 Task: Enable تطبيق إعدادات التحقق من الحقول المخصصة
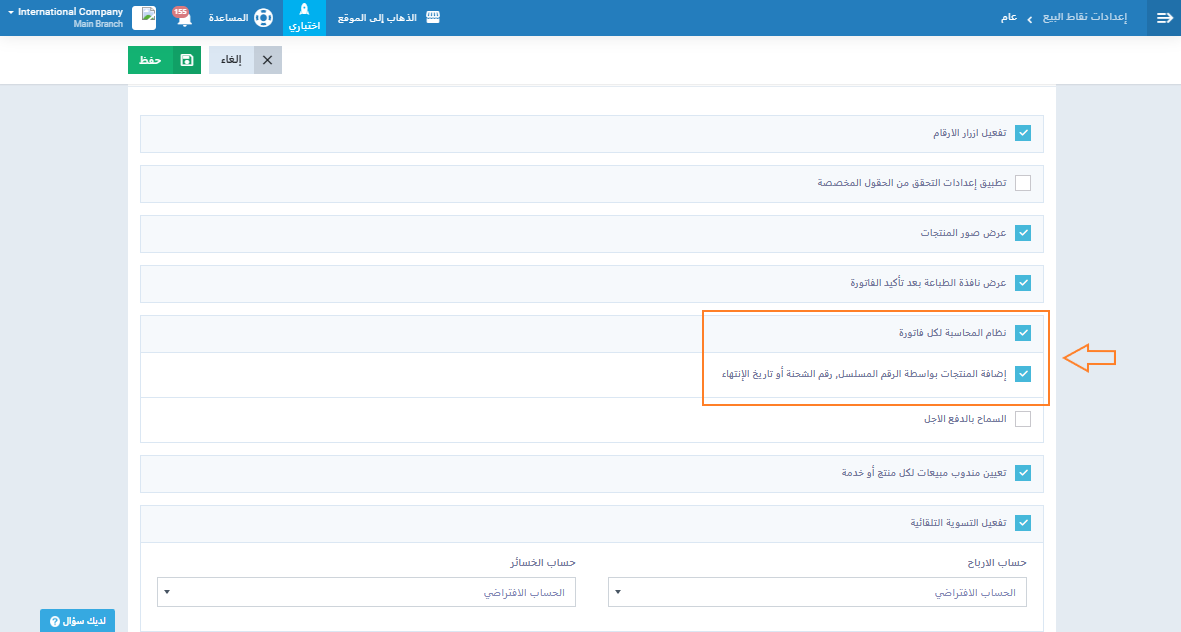(x=1023, y=183)
